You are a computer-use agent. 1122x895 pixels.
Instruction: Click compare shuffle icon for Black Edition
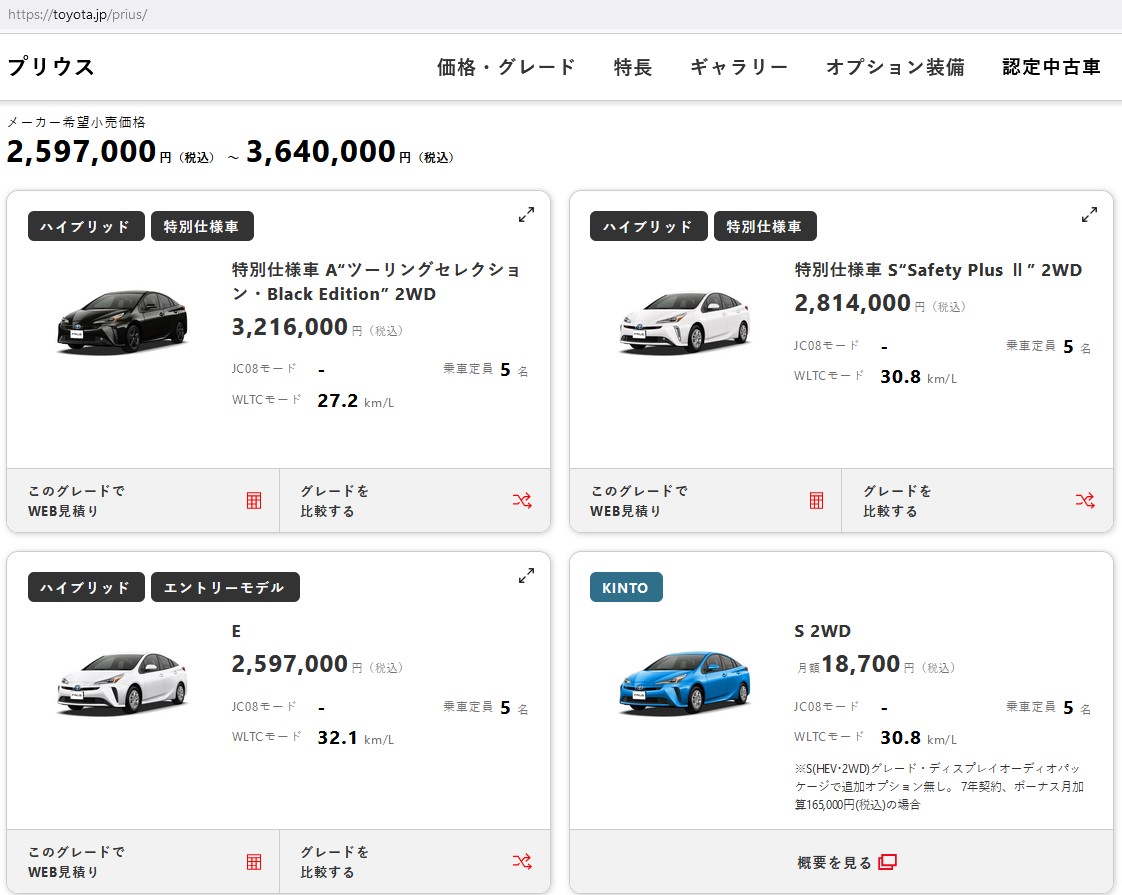point(522,501)
